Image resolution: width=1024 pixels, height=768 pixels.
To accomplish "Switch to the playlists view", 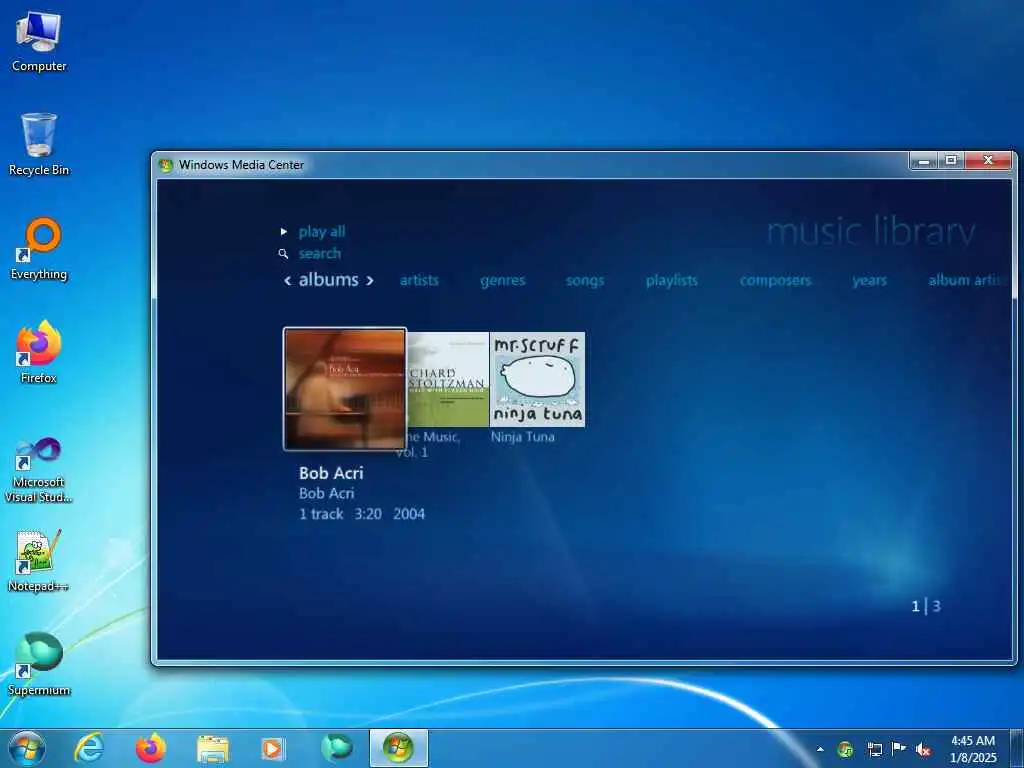I will click(671, 280).
